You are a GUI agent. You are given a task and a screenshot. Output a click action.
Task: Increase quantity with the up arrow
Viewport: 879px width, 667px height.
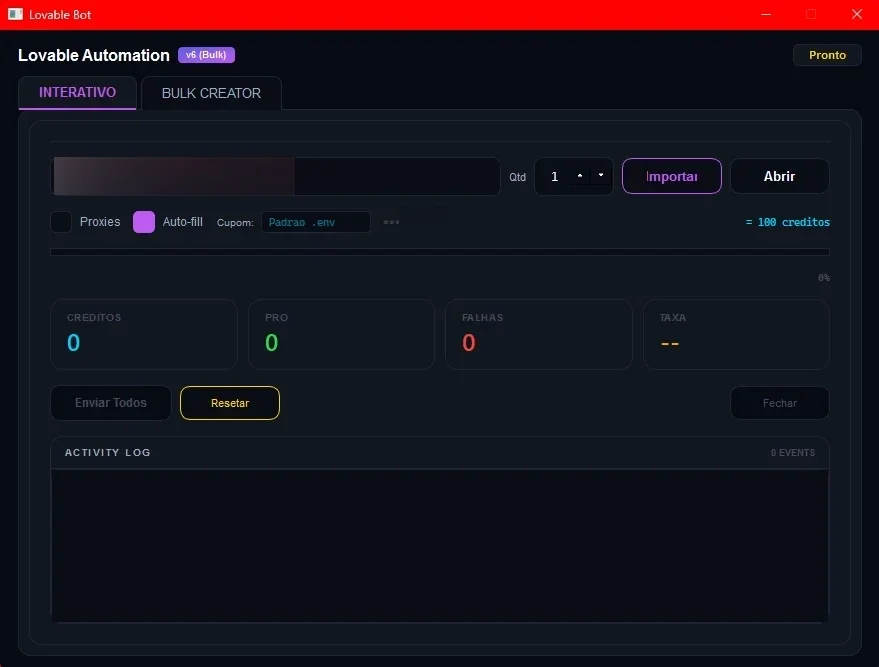point(580,175)
